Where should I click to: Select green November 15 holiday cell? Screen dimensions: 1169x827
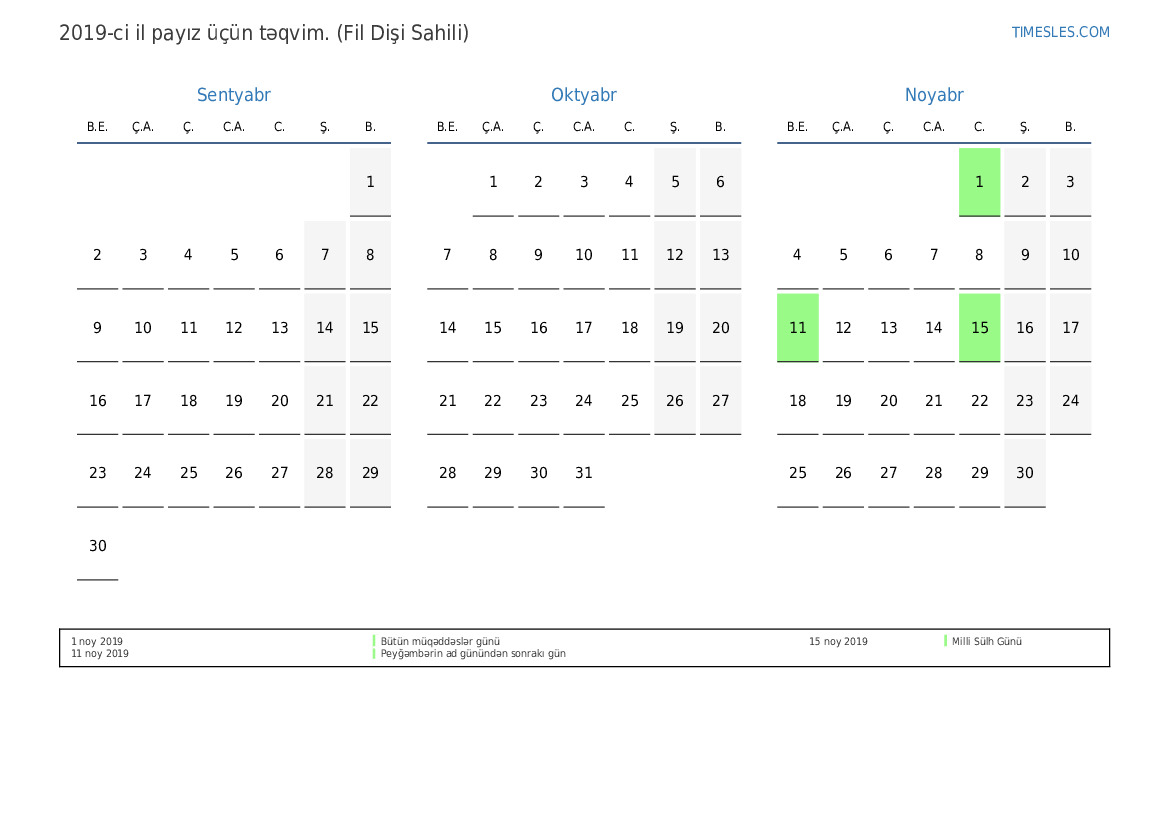[979, 327]
